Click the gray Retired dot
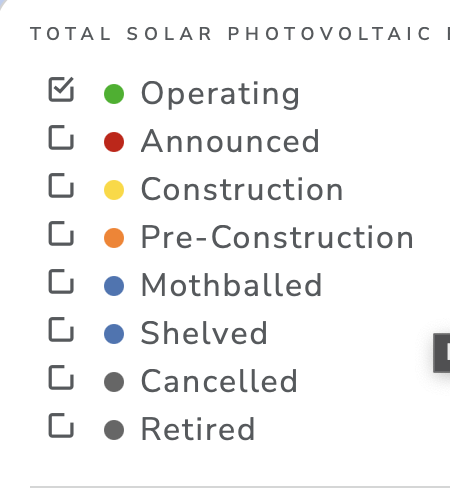This screenshot has width=450, height=490. (114, 430)
